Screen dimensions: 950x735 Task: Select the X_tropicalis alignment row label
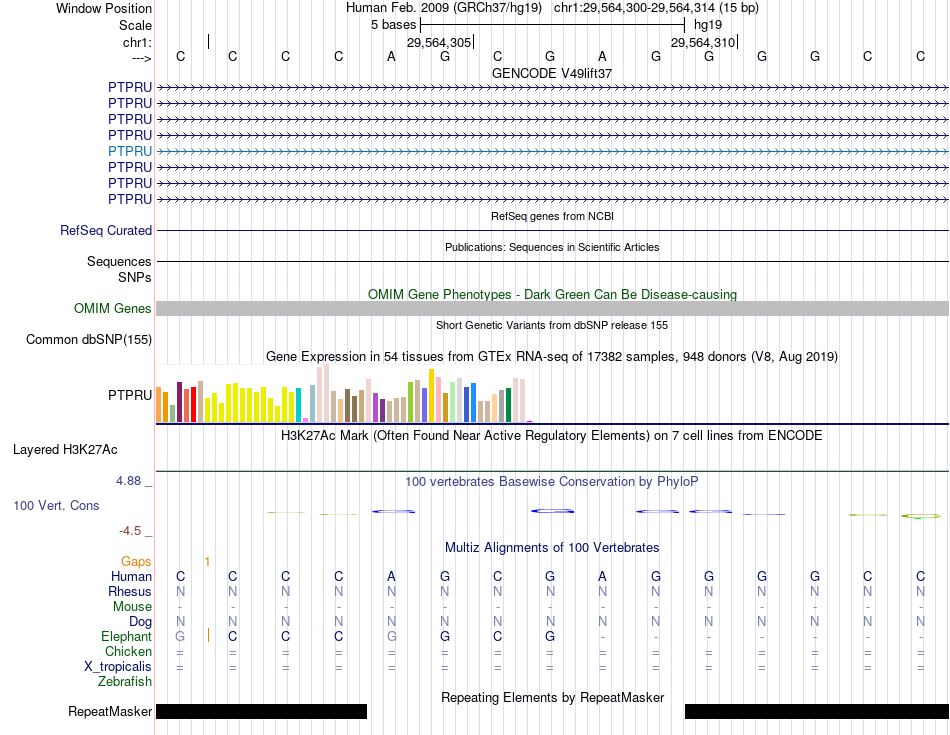point(118,667)
